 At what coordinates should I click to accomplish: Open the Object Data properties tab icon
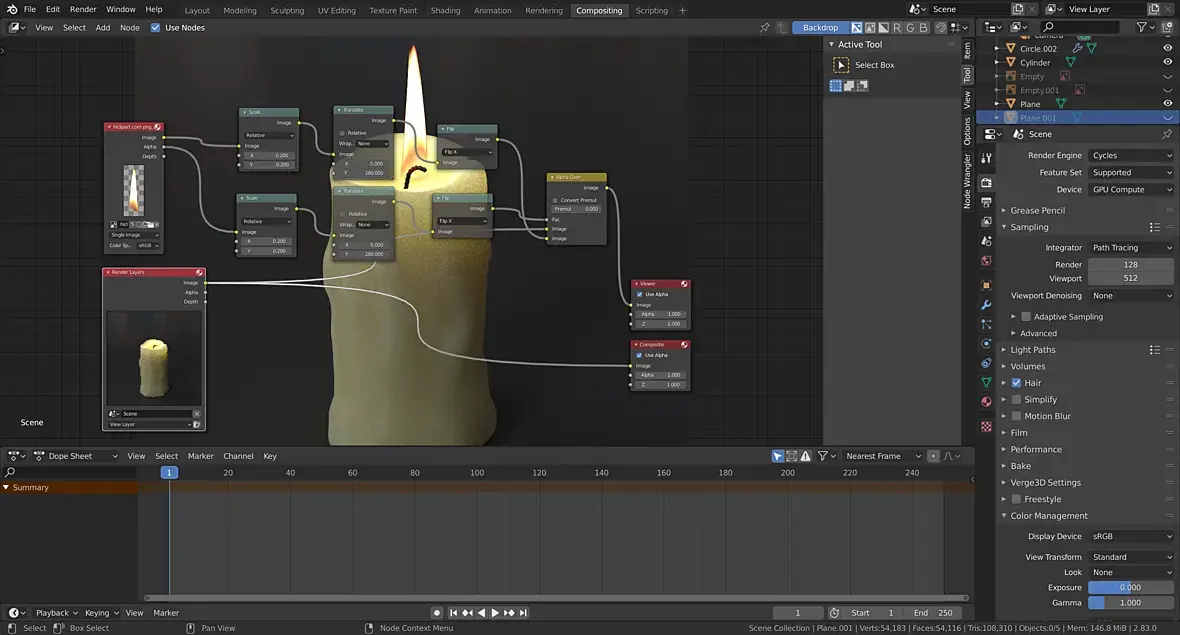986,382
